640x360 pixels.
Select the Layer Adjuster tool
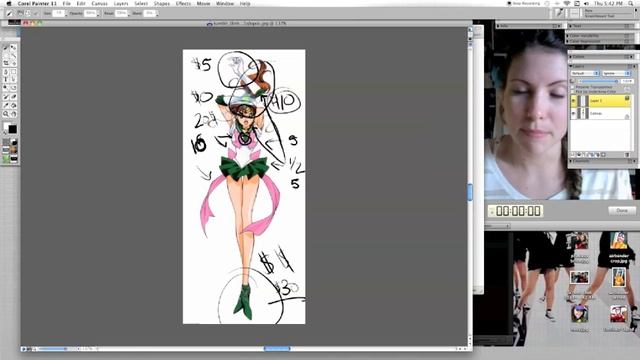[13, 48]
